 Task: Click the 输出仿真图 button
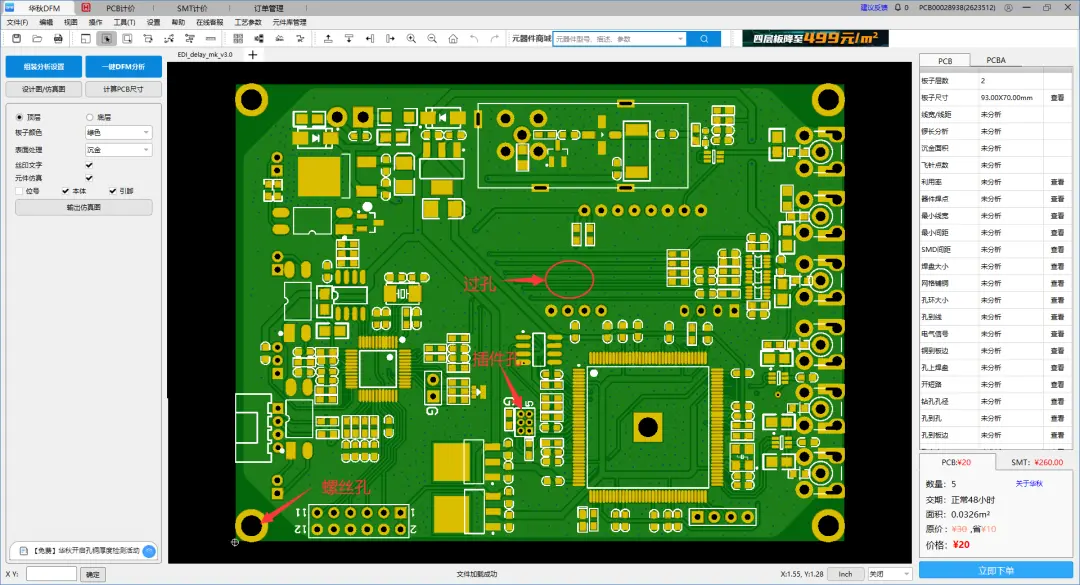[x=83, y=207]
